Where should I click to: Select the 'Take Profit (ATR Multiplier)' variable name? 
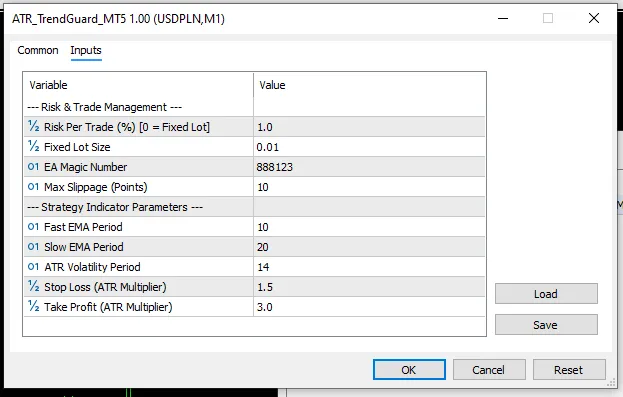click(108, 307)
